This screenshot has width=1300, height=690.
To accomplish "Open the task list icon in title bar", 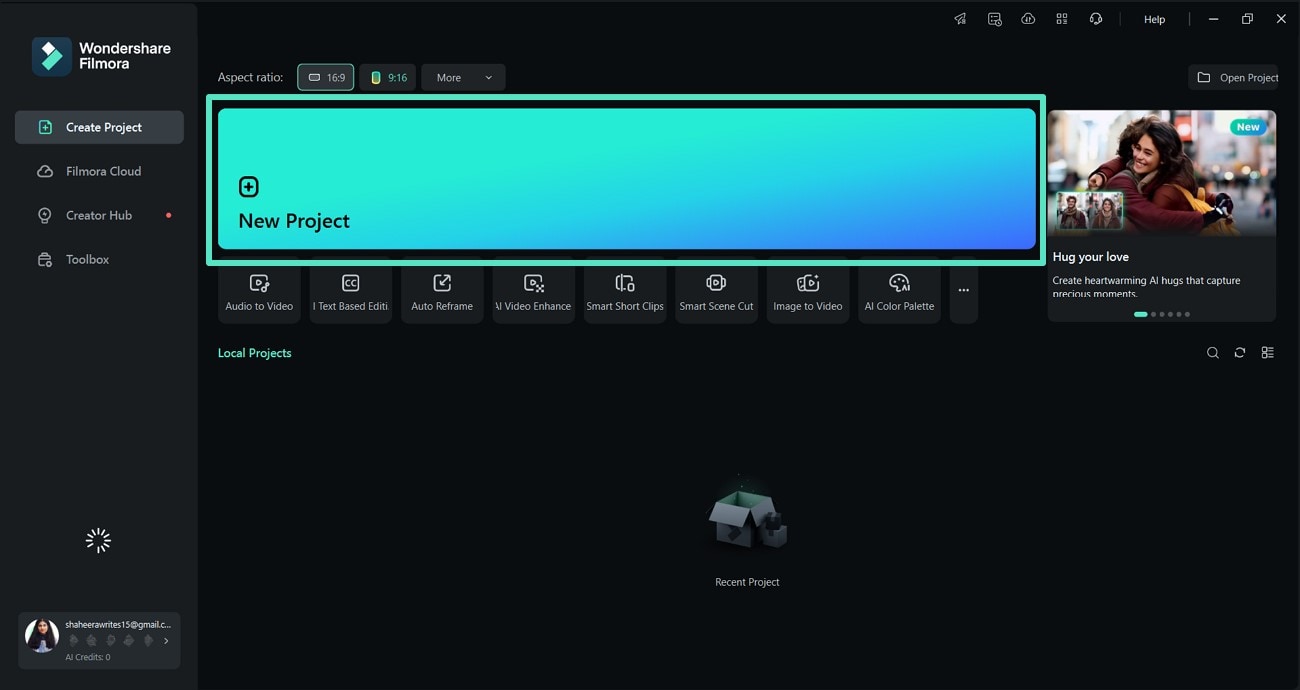I will click(994, 19).
